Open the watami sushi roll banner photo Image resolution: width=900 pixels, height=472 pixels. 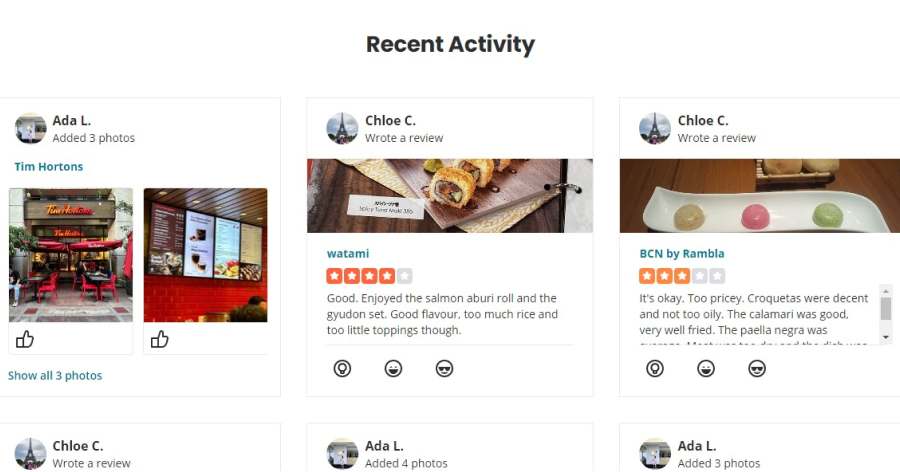click(450, 196)
